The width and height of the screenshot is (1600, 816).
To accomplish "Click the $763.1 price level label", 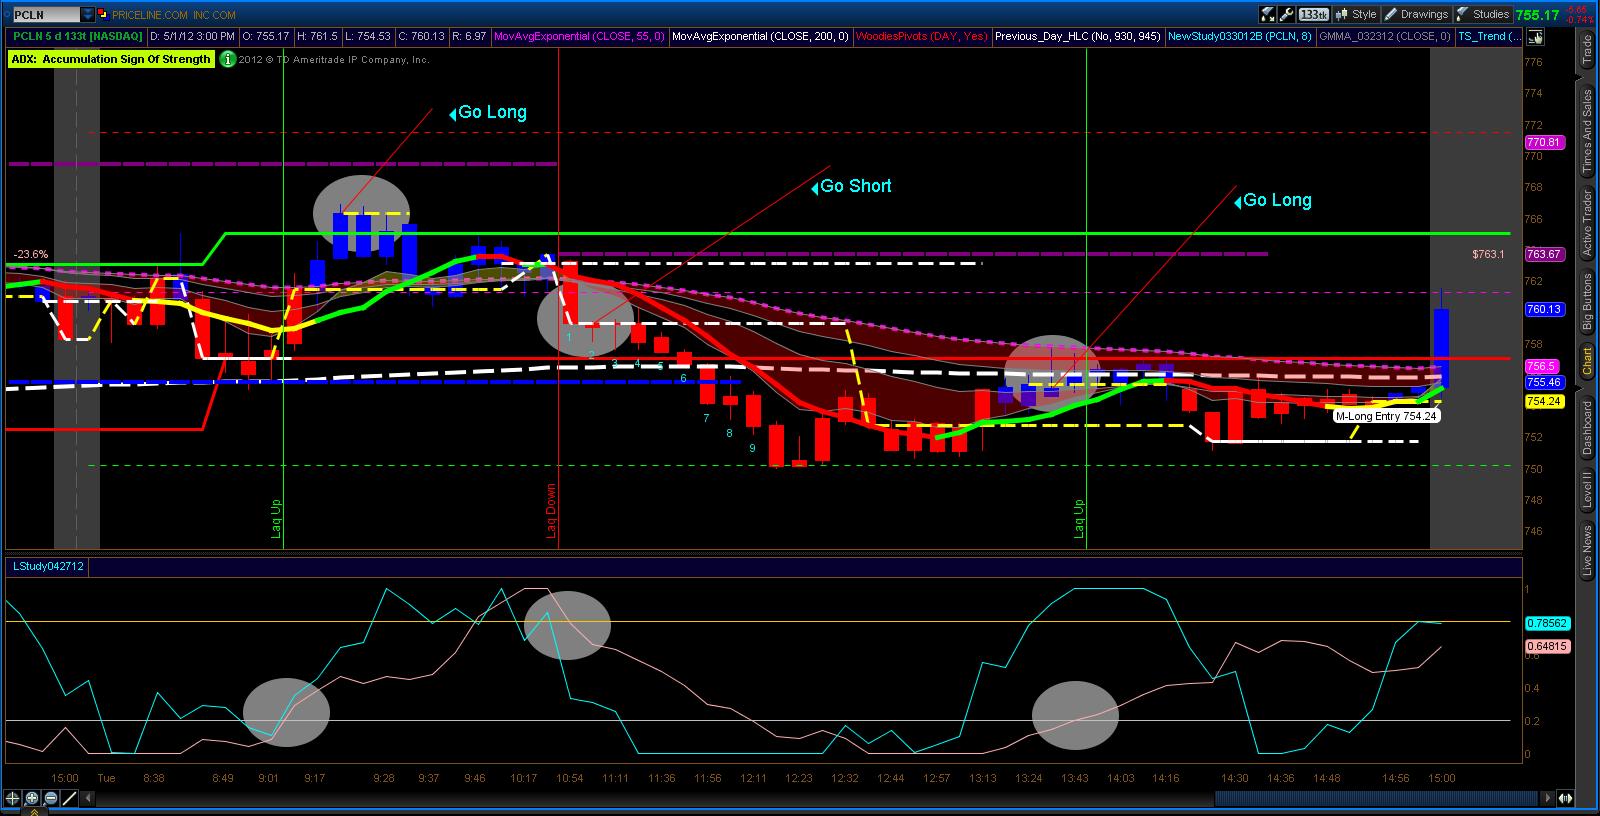I will (x=1488, y=254).
